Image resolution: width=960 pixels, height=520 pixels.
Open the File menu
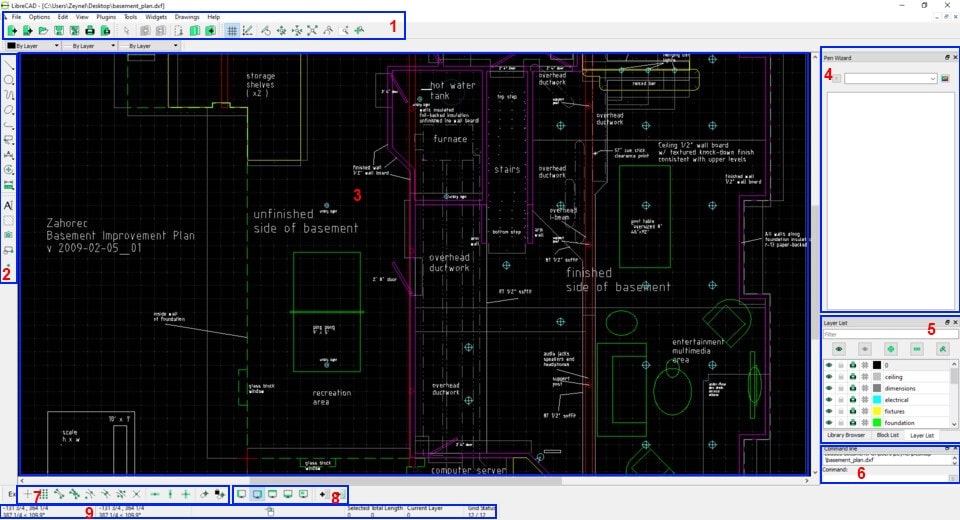click(x=17, y=17)
